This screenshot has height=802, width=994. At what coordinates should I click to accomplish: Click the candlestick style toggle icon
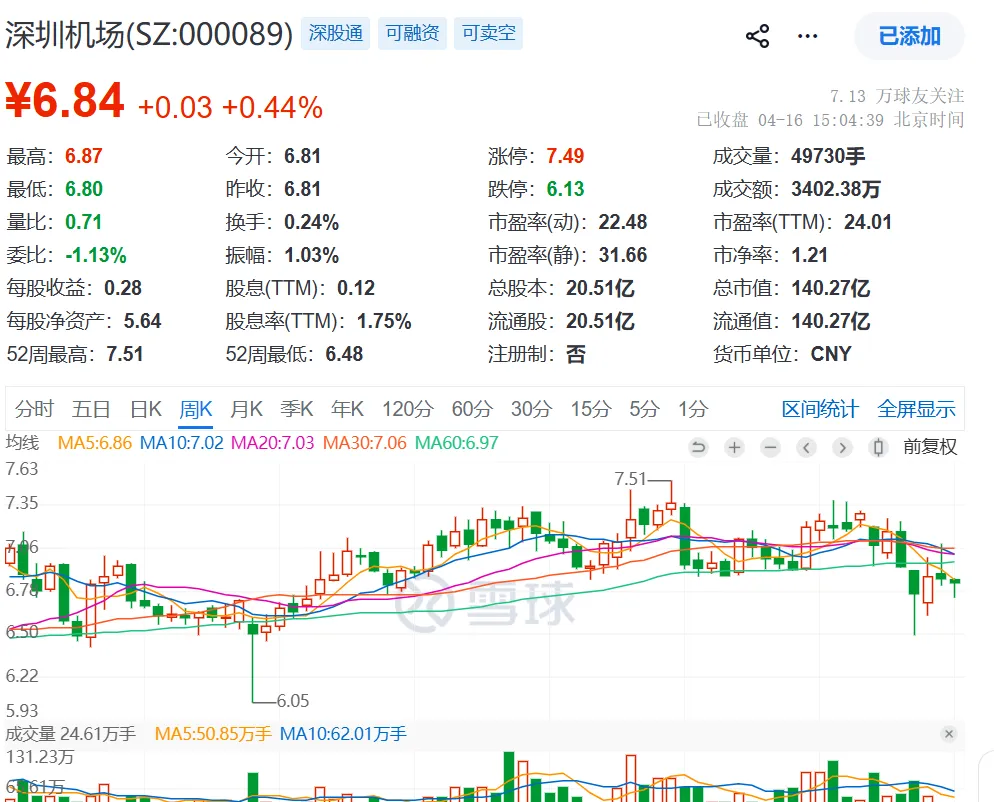pos(878,448)
